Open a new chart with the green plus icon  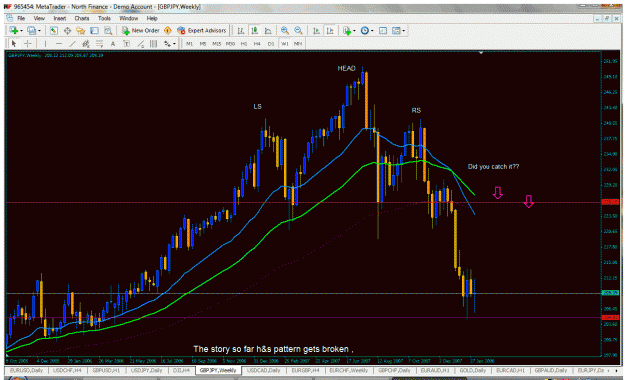14,30
